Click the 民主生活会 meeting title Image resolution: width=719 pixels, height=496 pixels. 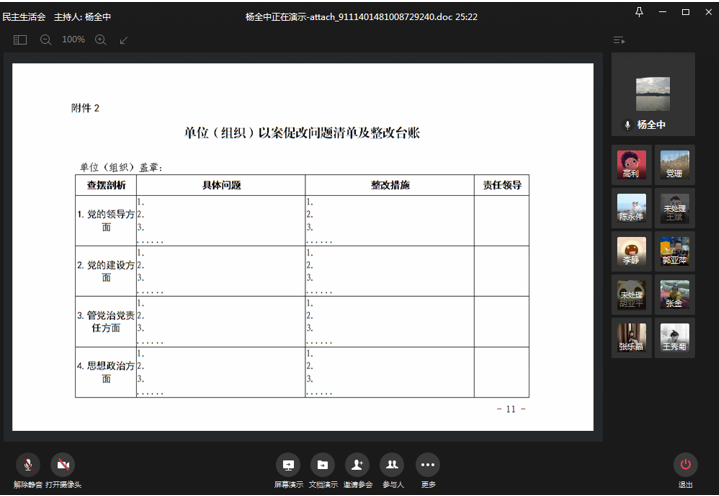(x=24, y=17)
